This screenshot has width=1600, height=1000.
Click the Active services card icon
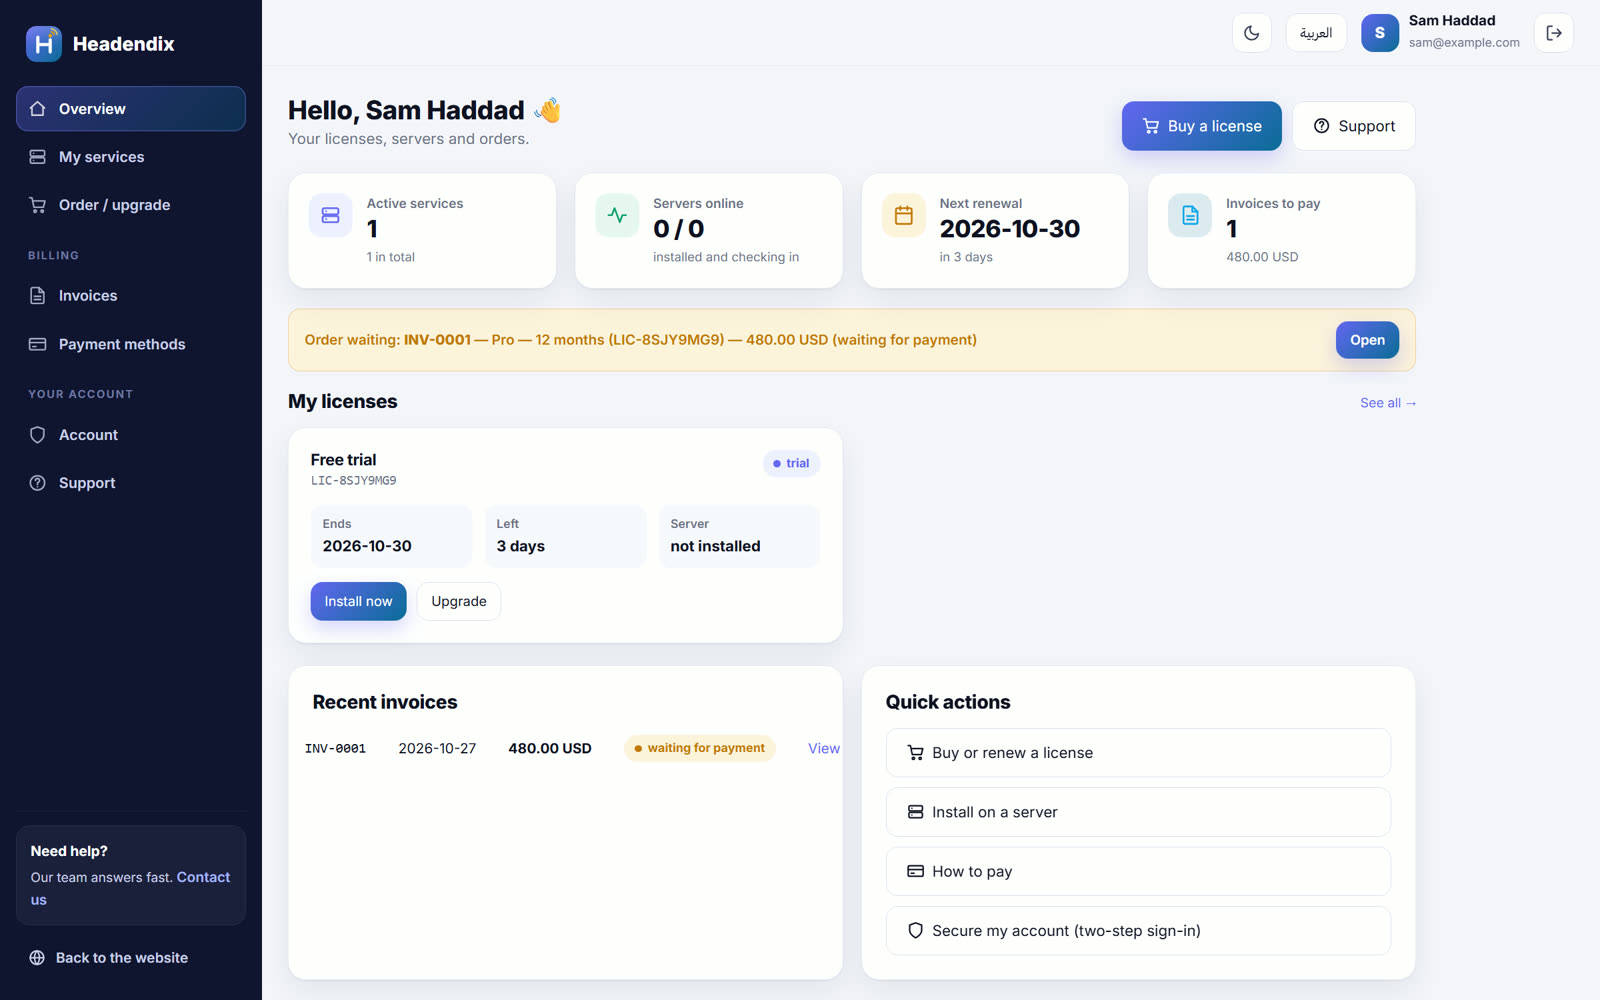tap(330, 215)
